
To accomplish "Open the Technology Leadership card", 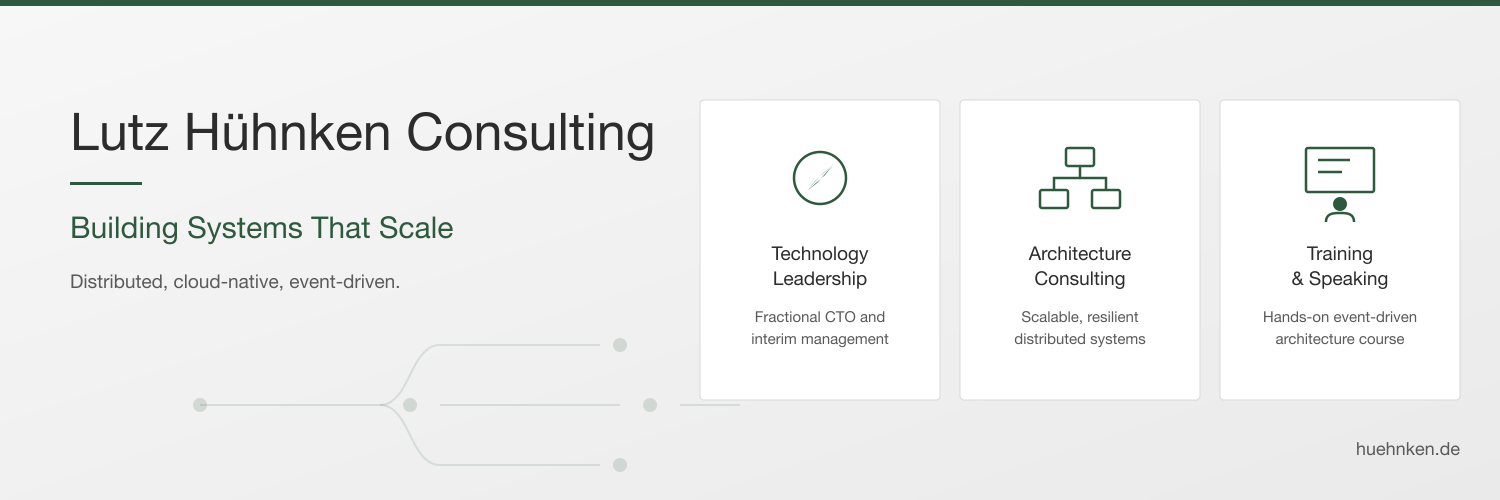I will point(820,250).
